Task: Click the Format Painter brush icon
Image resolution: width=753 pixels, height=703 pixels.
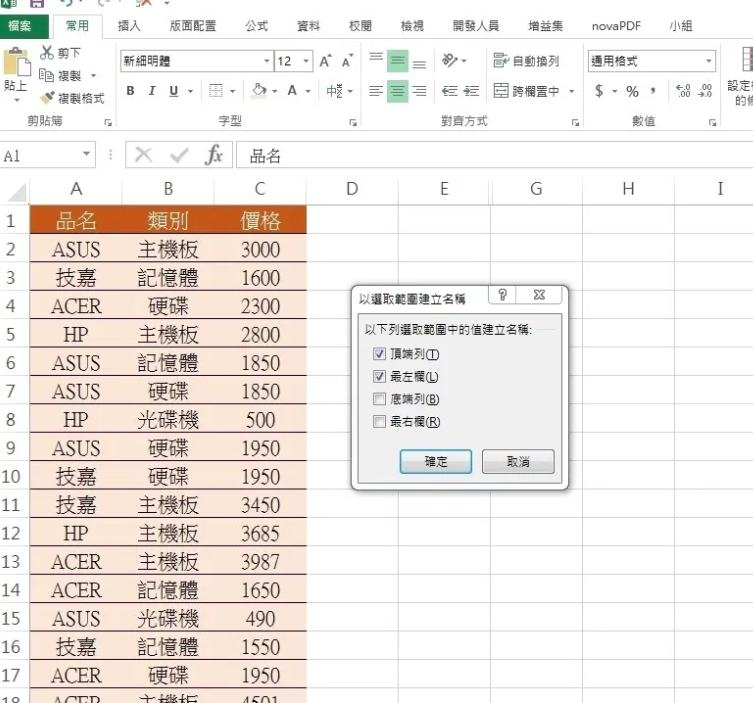Action: [47, 98]
